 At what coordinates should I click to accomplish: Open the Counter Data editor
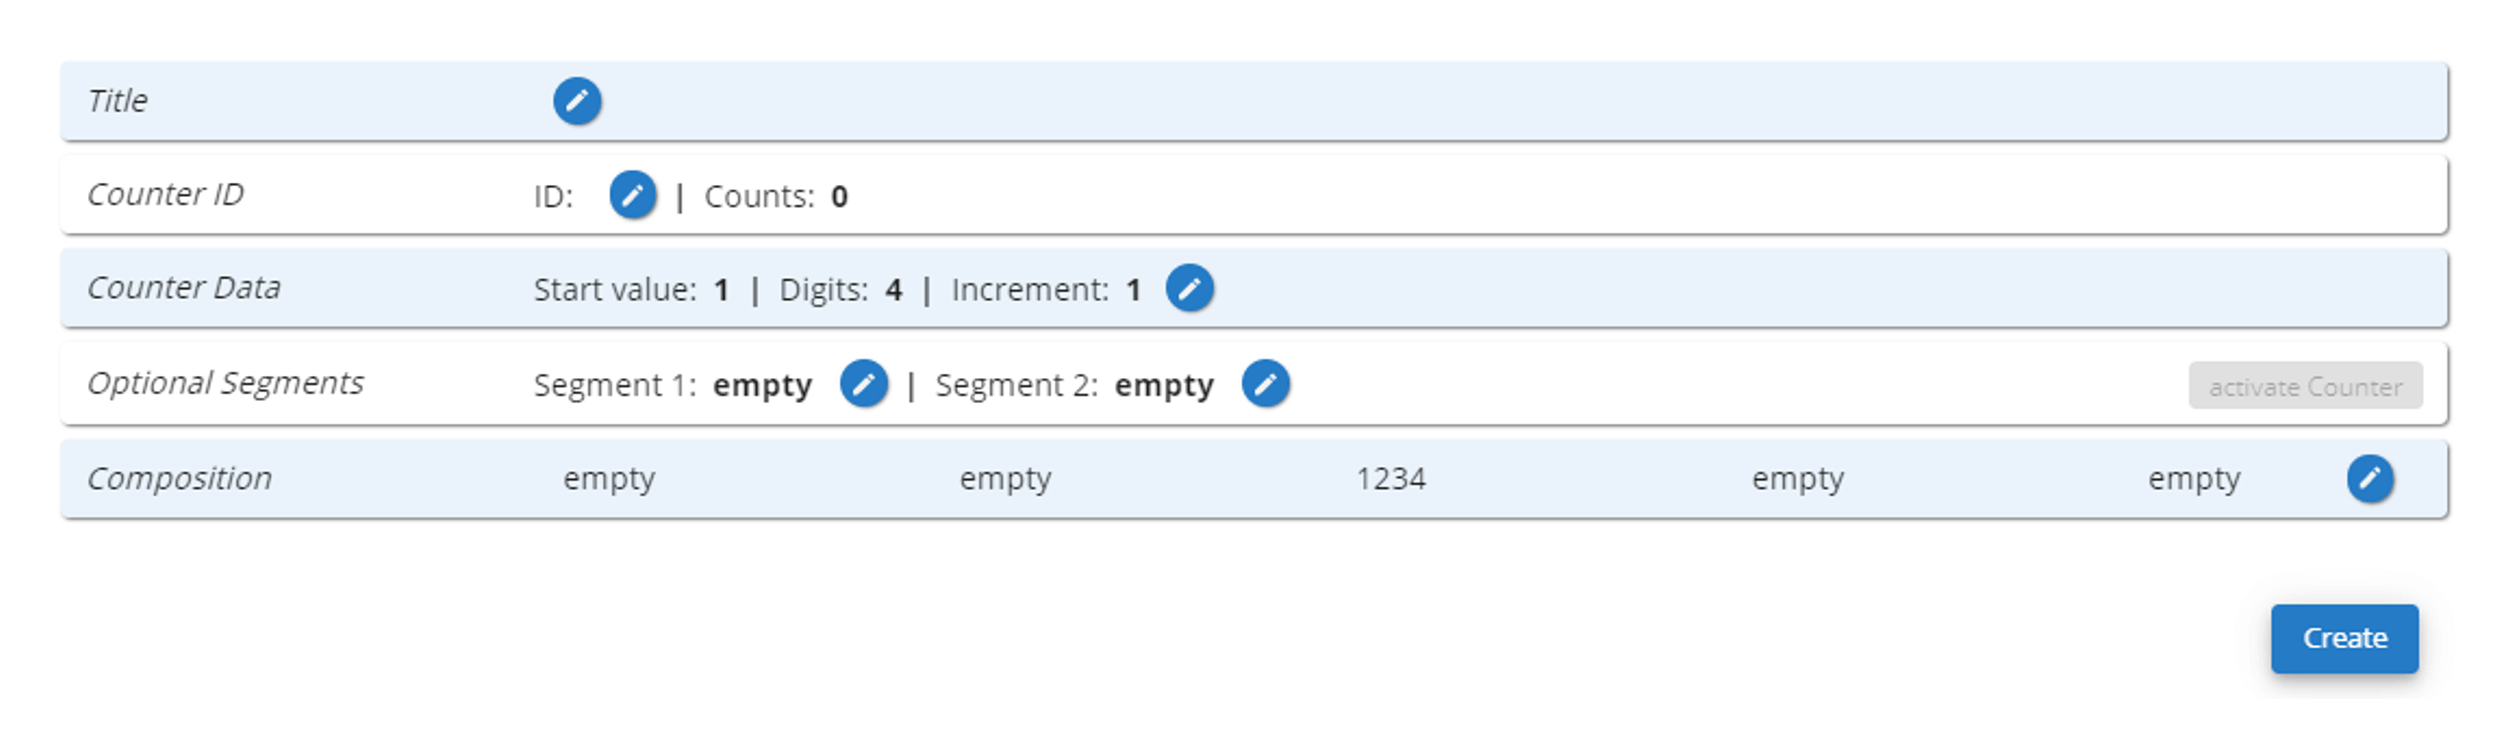point(1190,290)
